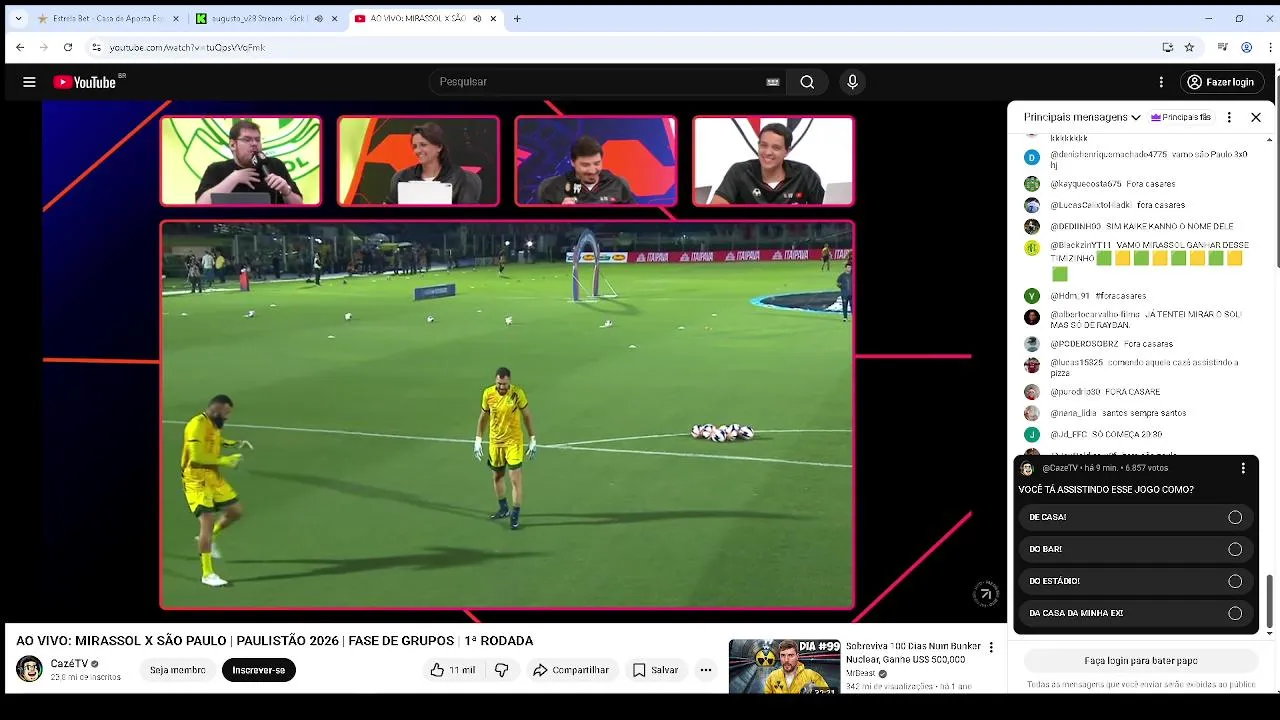Click Seja membro button
The height and width of the screenshot is (720, 1280).
[178, 670]
